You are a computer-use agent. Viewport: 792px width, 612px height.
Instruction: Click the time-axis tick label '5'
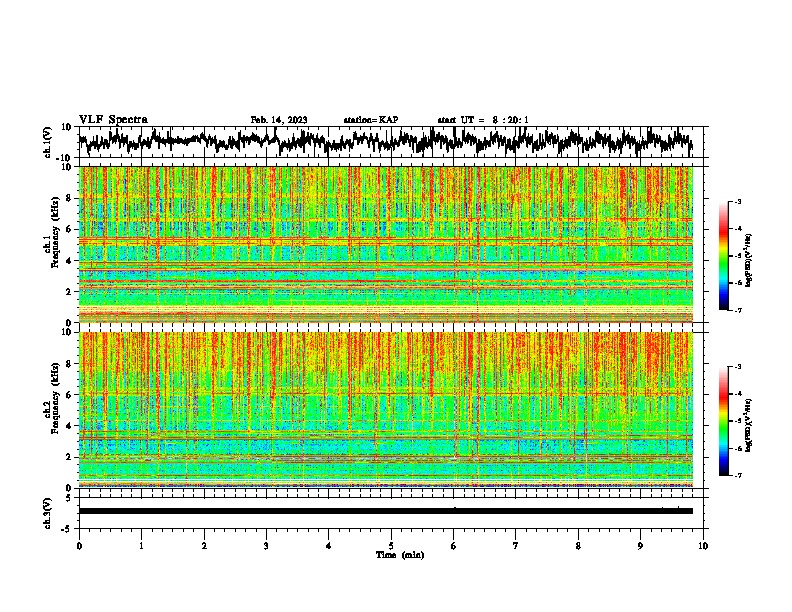click(391, 546)
